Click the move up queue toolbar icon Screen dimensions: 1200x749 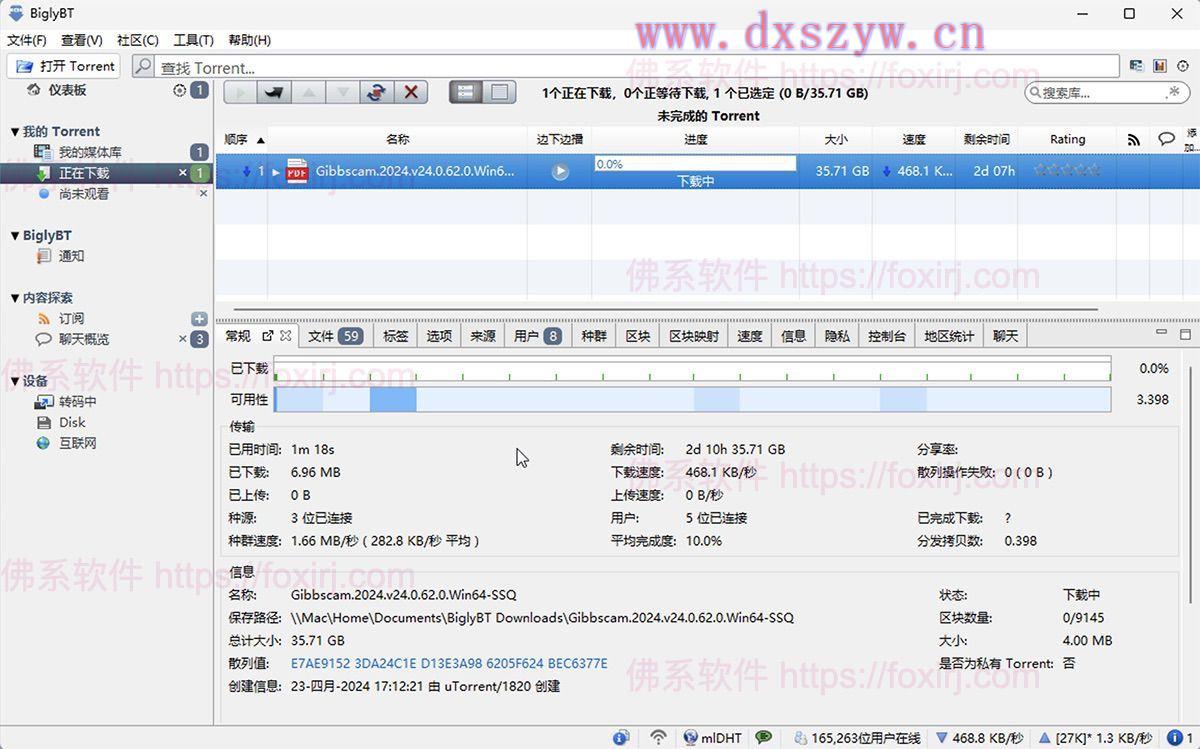pyautogui.click(x=308, y=92)
